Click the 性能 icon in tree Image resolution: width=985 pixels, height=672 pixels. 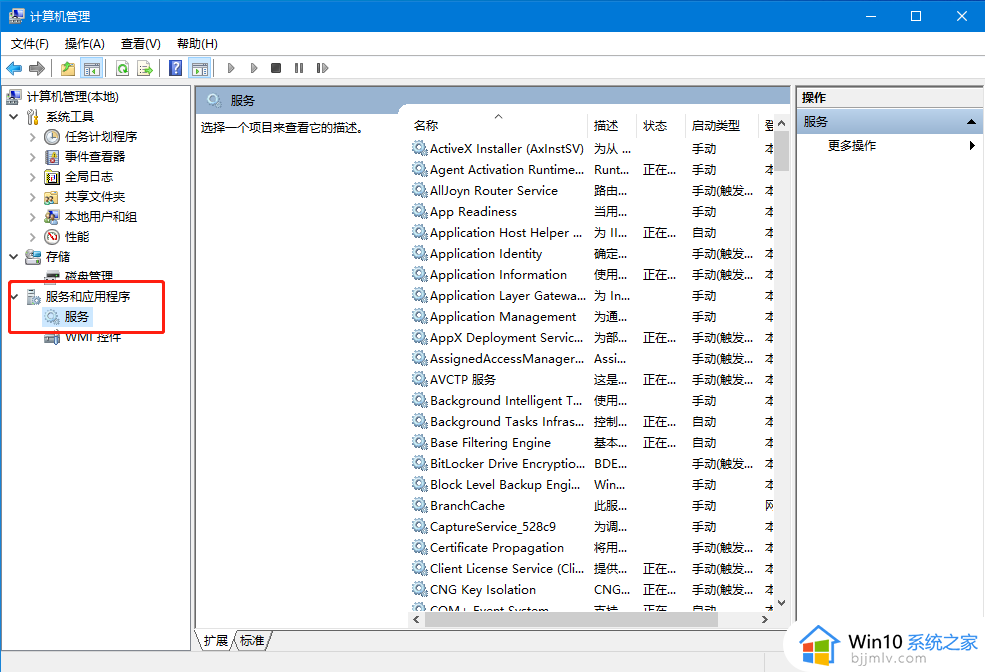tap(52, 237)
